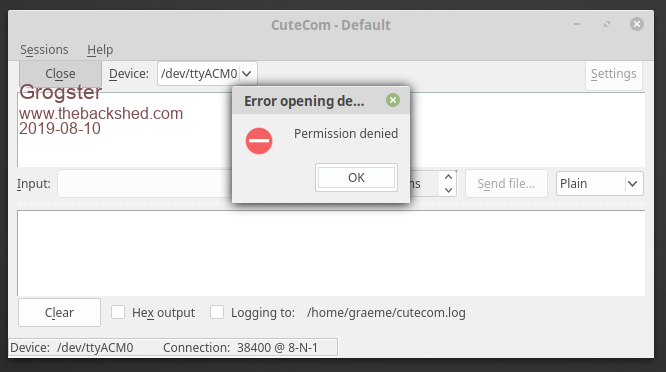Click the Send file button
The width and height of the screenshot is (666, 372).
pyautogui.click(x=506, y=183)
